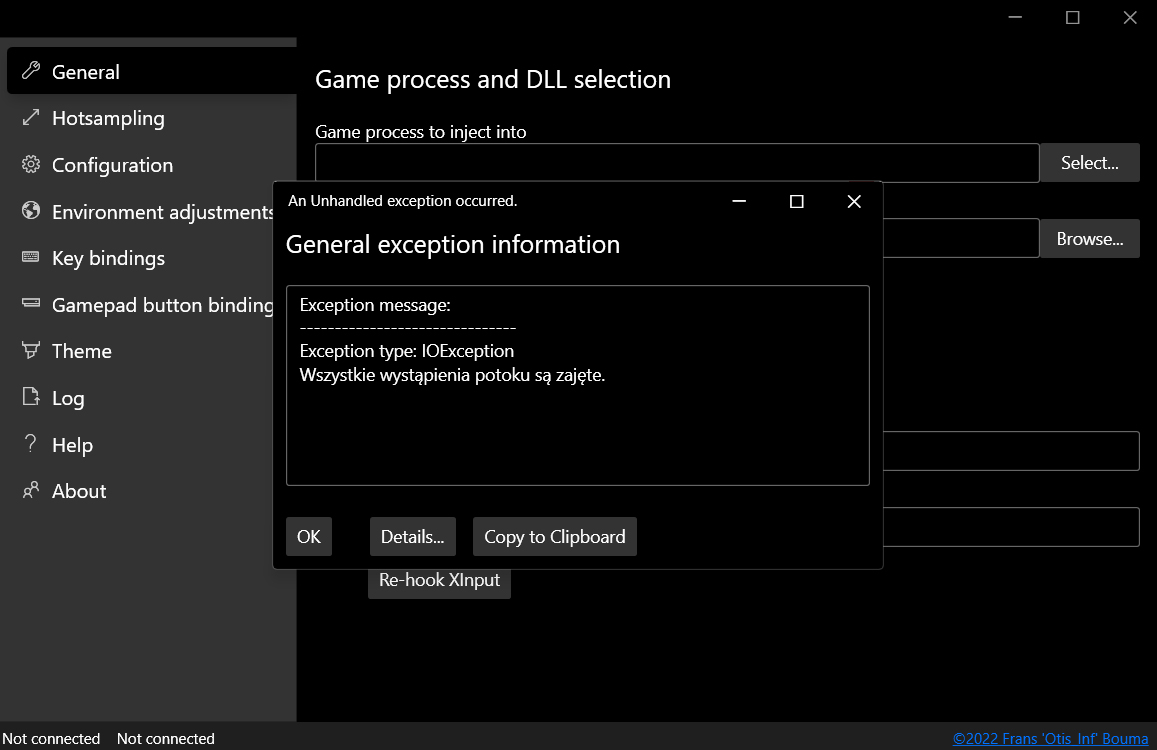Image resolution: width=1157 pixels, height=750 pixels.
Task: Click the Key bindings keyboard icon
Action: (x=31, y=257)
